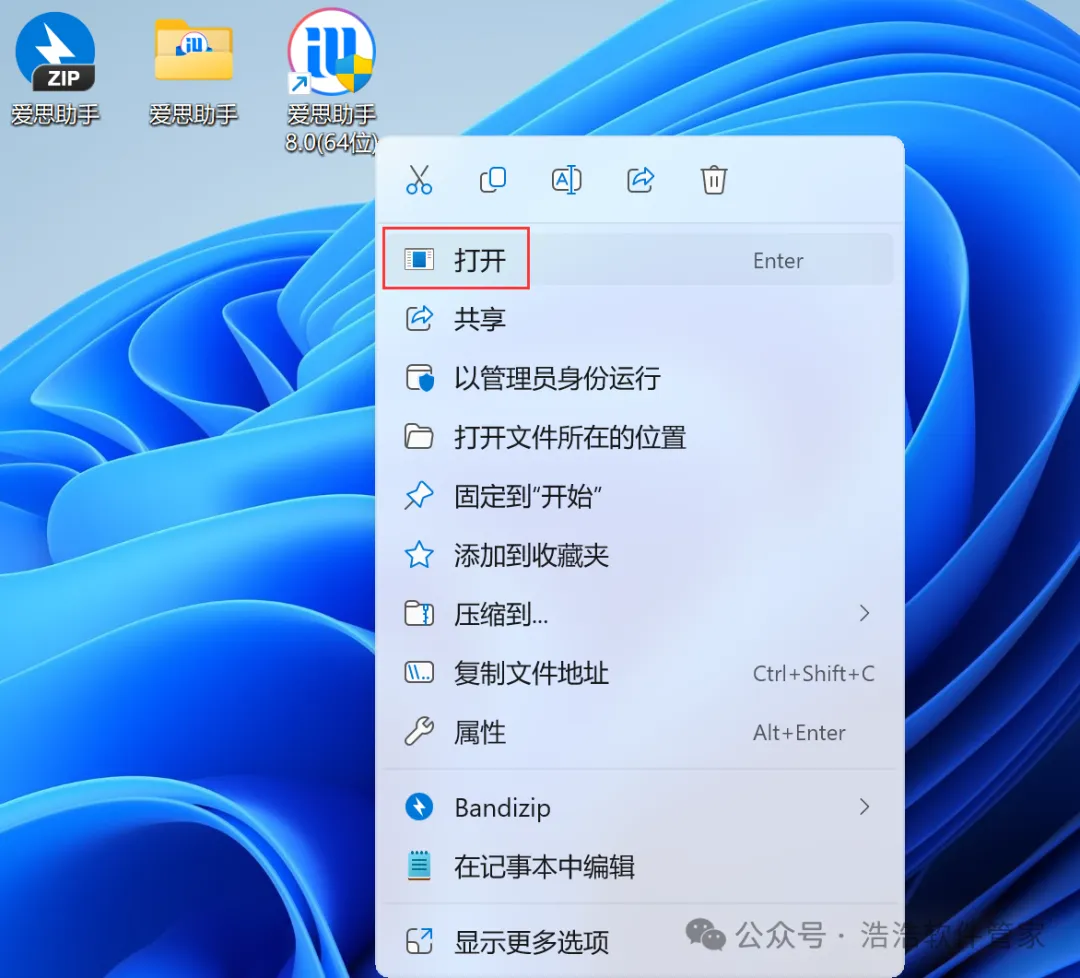
Task: Click the window icon beside 打开
Action: point(419,260)
